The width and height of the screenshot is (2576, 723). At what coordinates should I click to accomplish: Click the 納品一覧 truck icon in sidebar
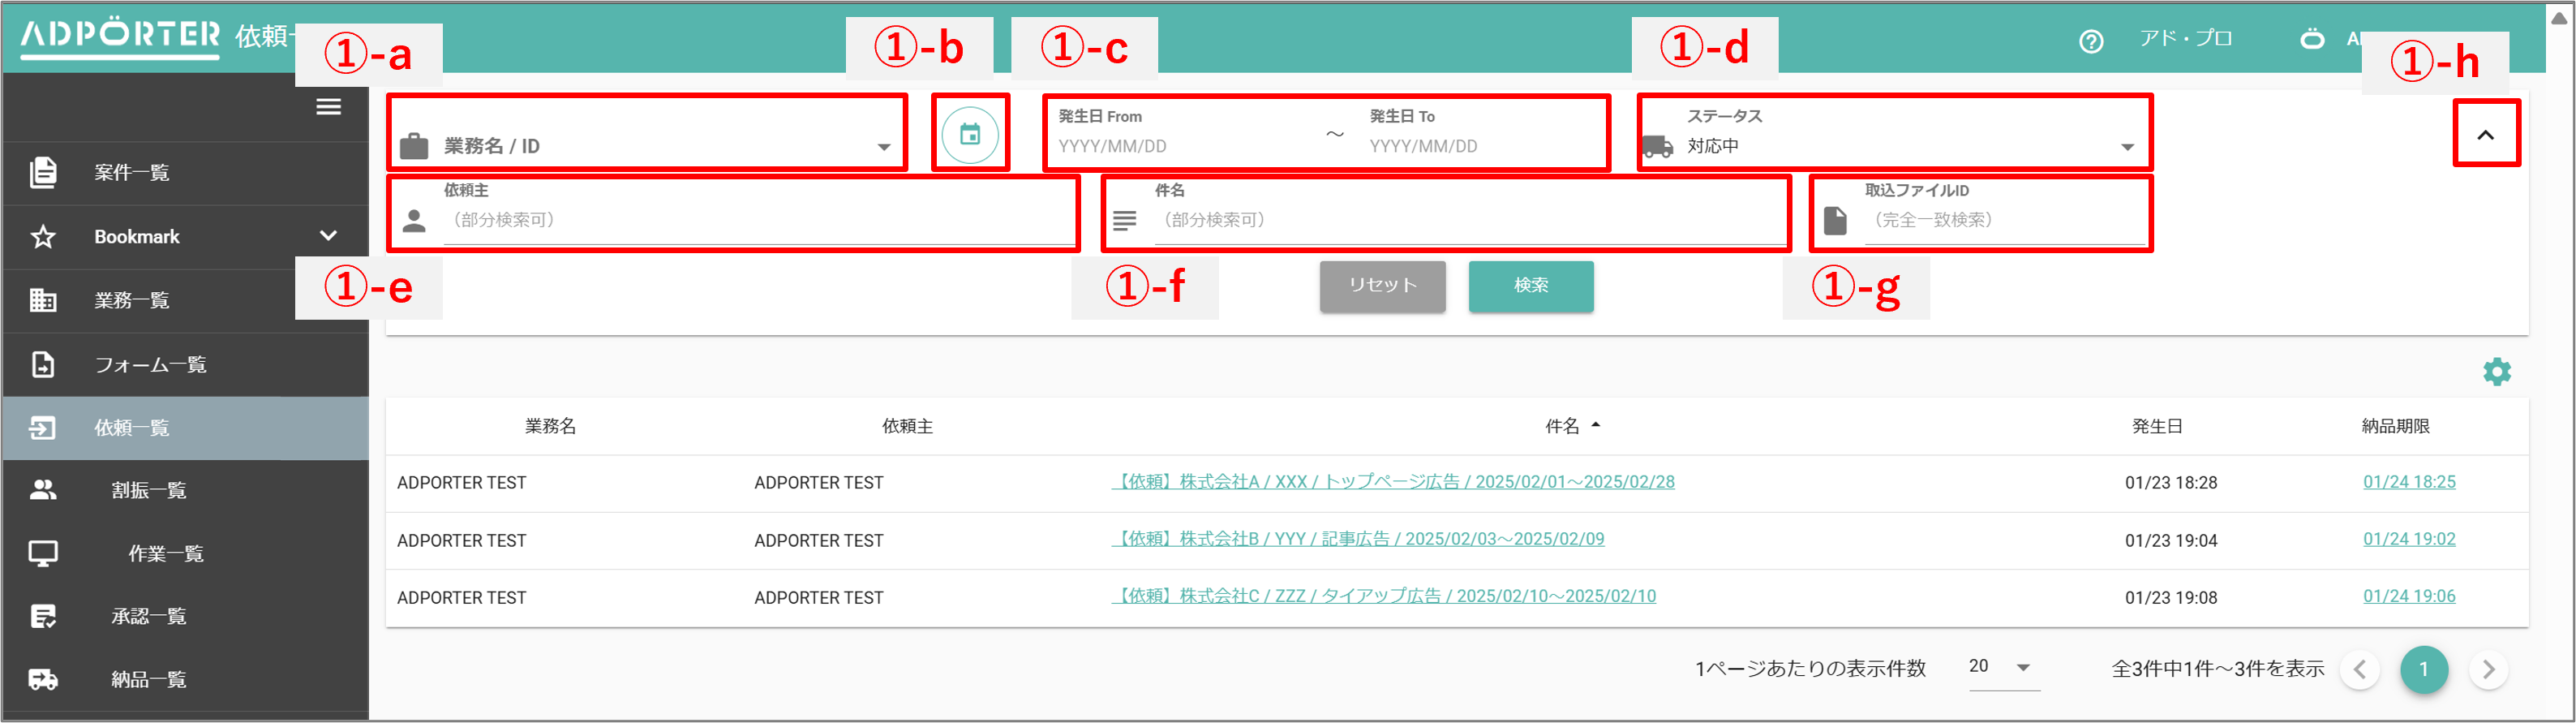[x=43, y=680]
